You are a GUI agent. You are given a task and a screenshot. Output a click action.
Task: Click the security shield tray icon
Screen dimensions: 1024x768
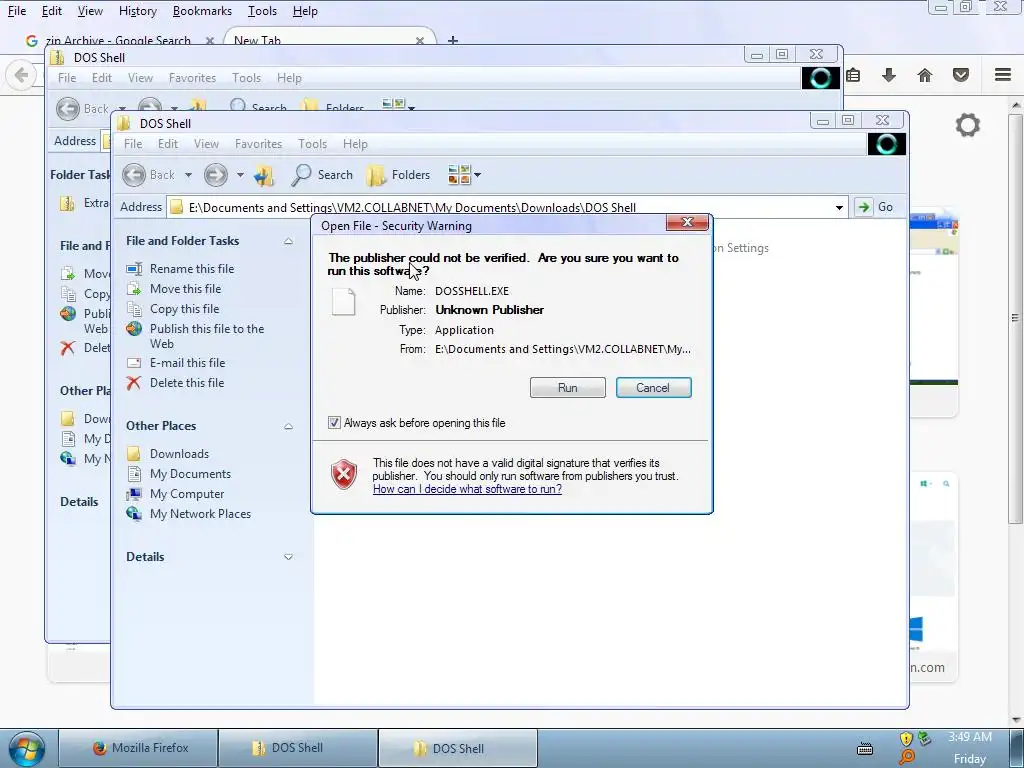(906, 739)
